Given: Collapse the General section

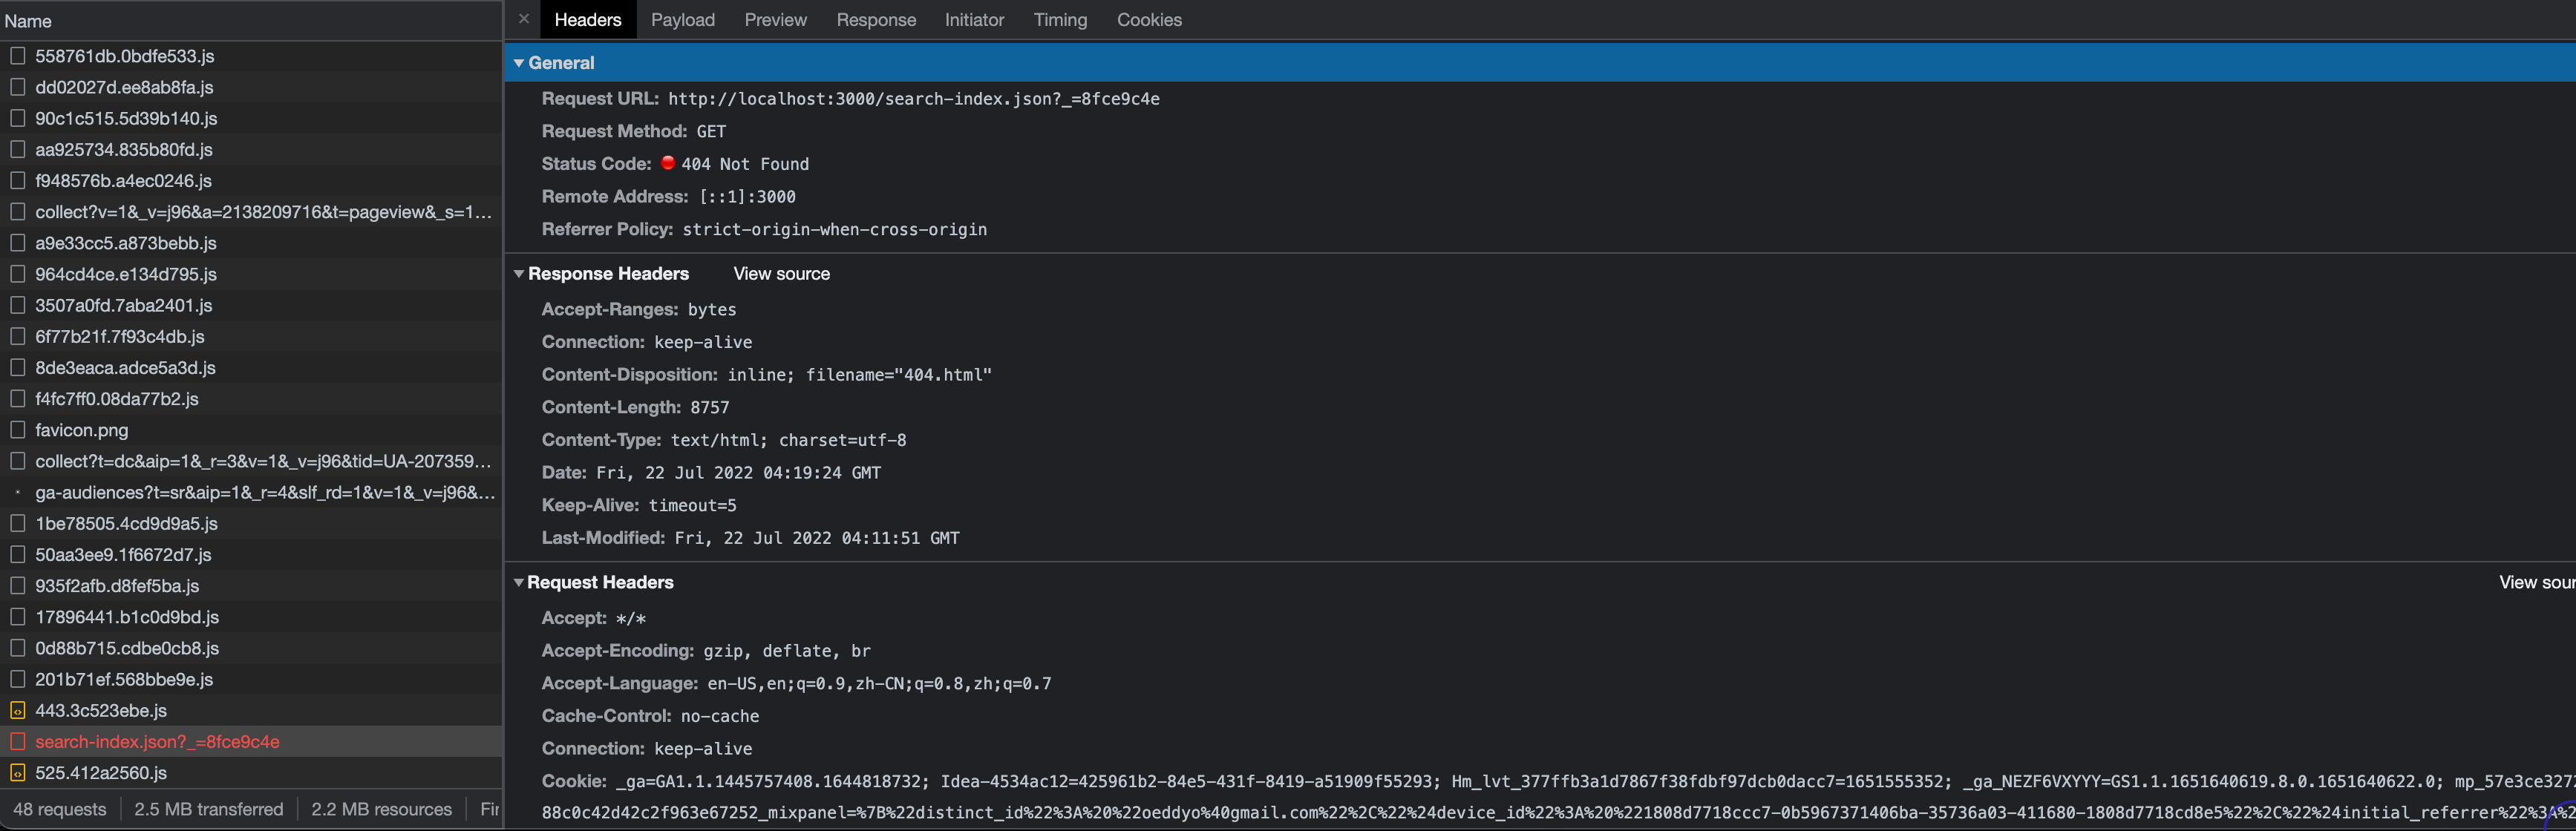Looking at the screenshot, I should click(x=519, y=62).
